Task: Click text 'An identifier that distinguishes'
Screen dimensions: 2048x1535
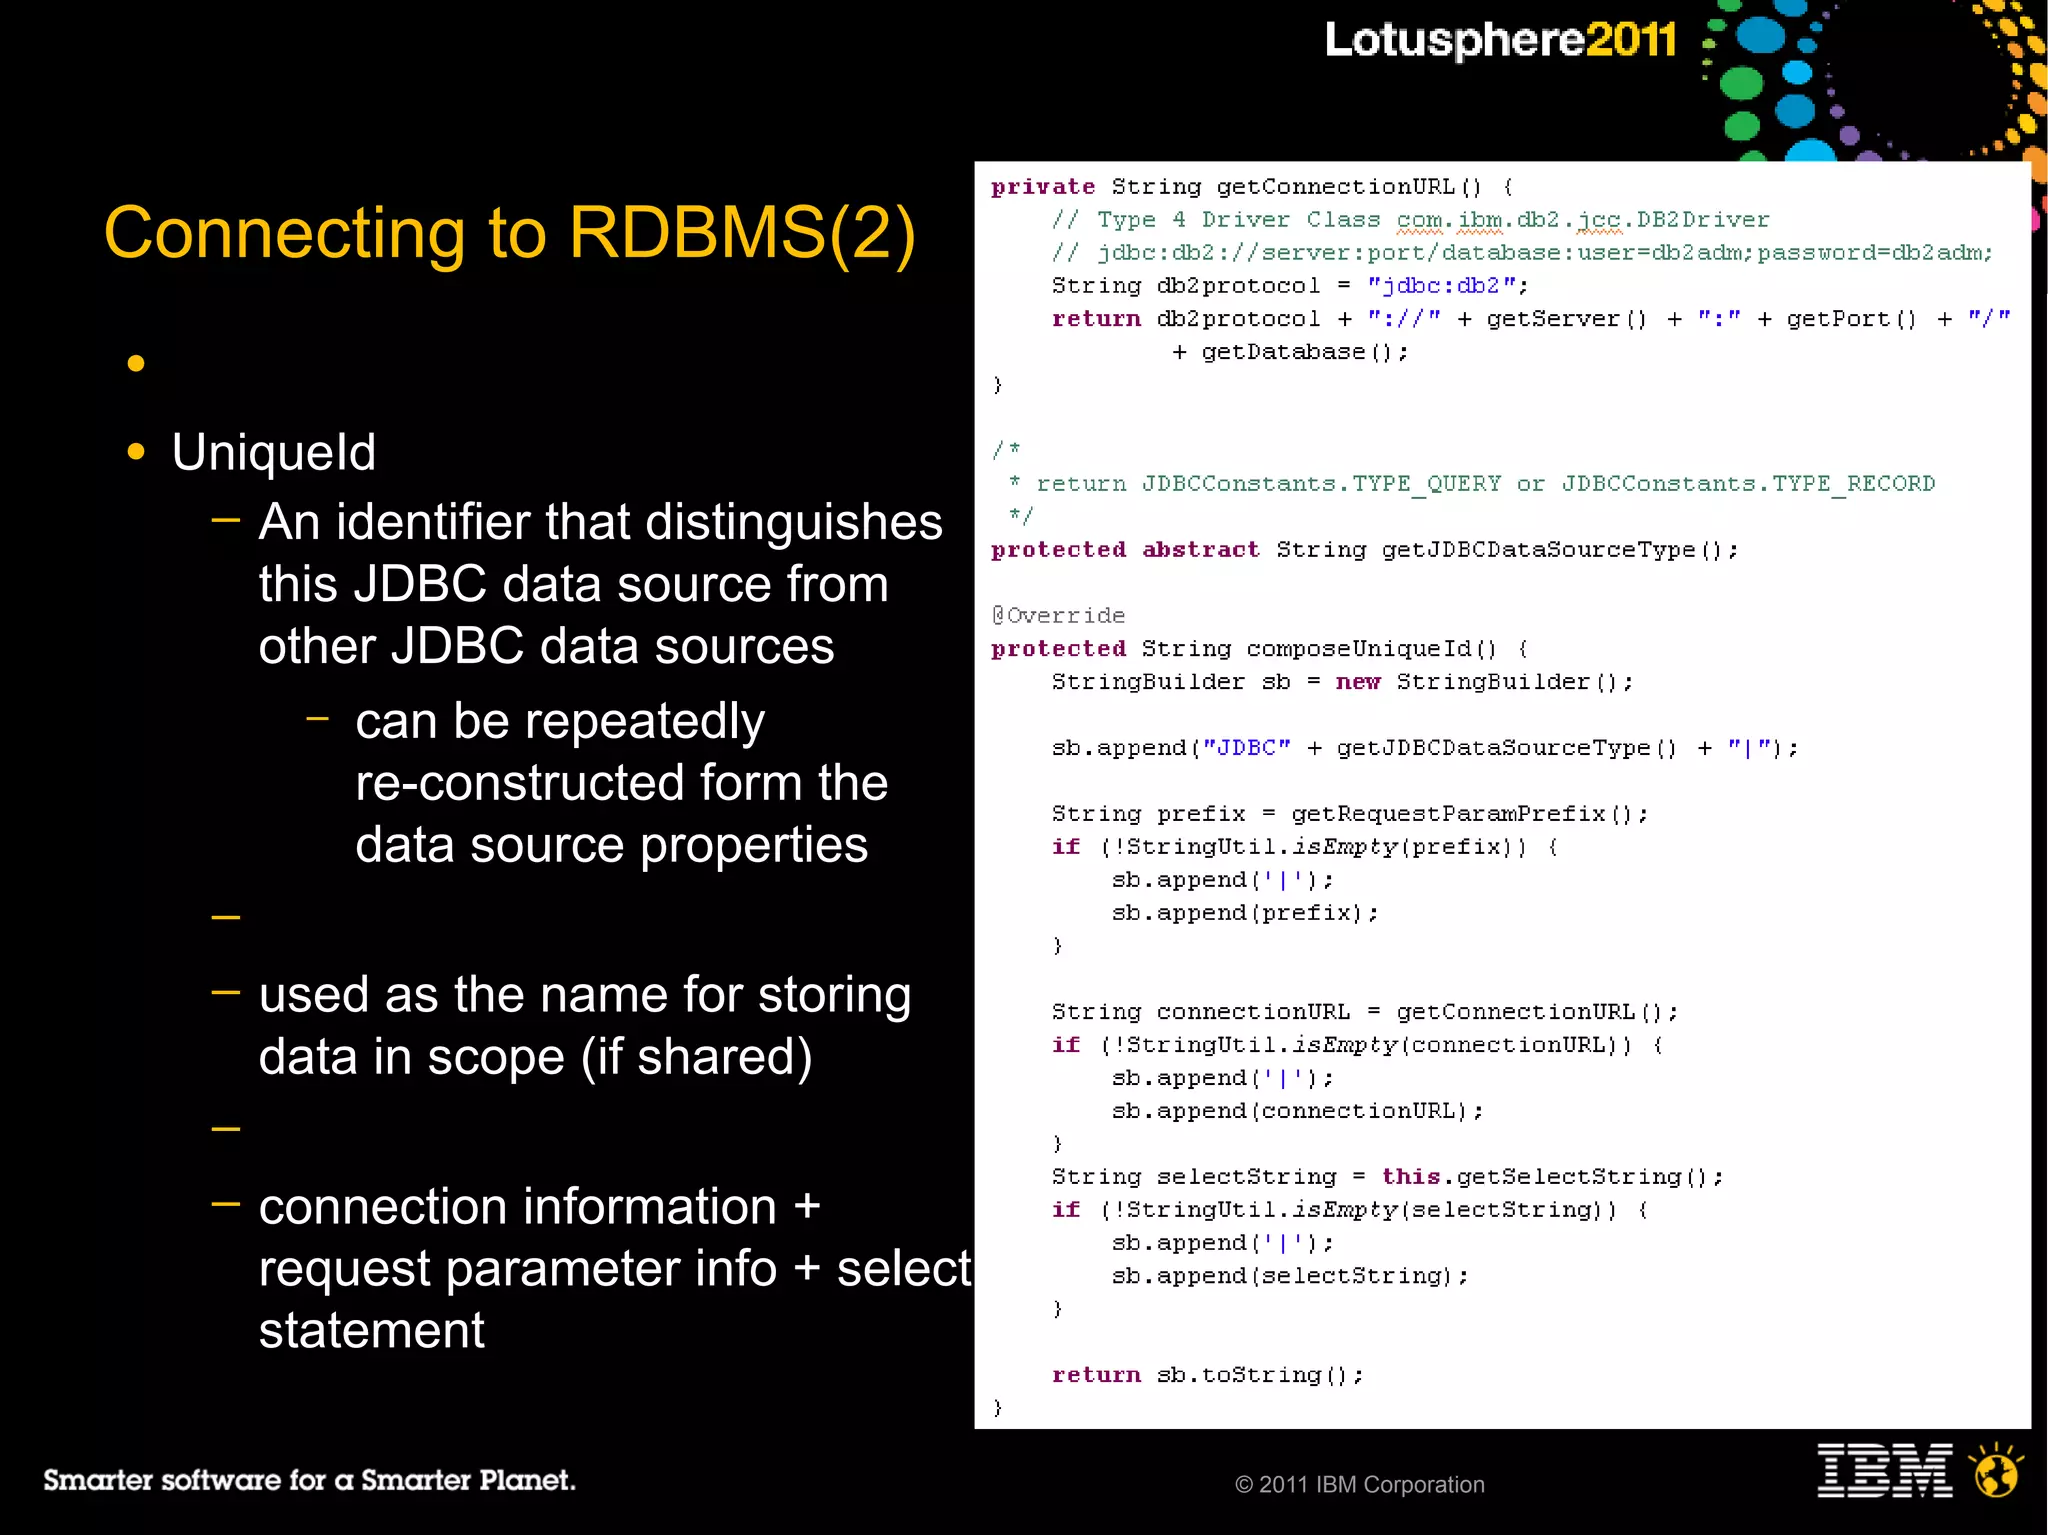Action: pyautogui.click(x=600, y=523)
